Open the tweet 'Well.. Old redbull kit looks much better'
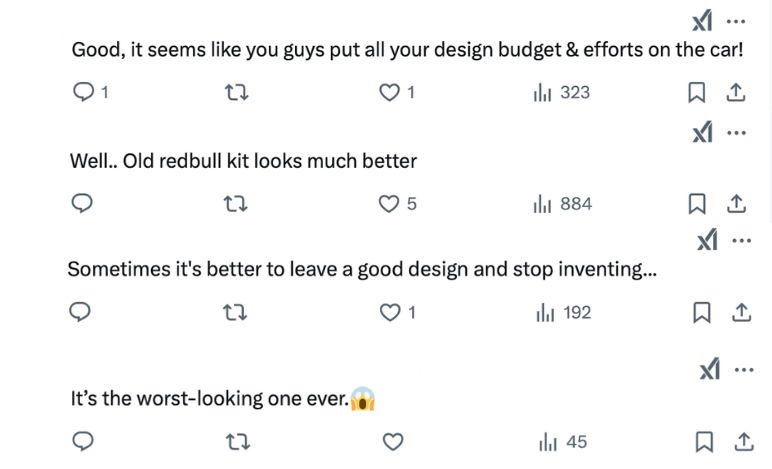The image size is (772, 469). [243, 161]
